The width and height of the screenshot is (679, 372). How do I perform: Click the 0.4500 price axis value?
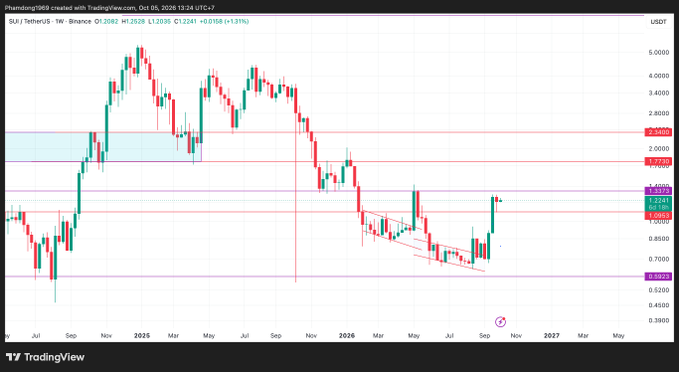pyautogui.click(x=658, y=305)
